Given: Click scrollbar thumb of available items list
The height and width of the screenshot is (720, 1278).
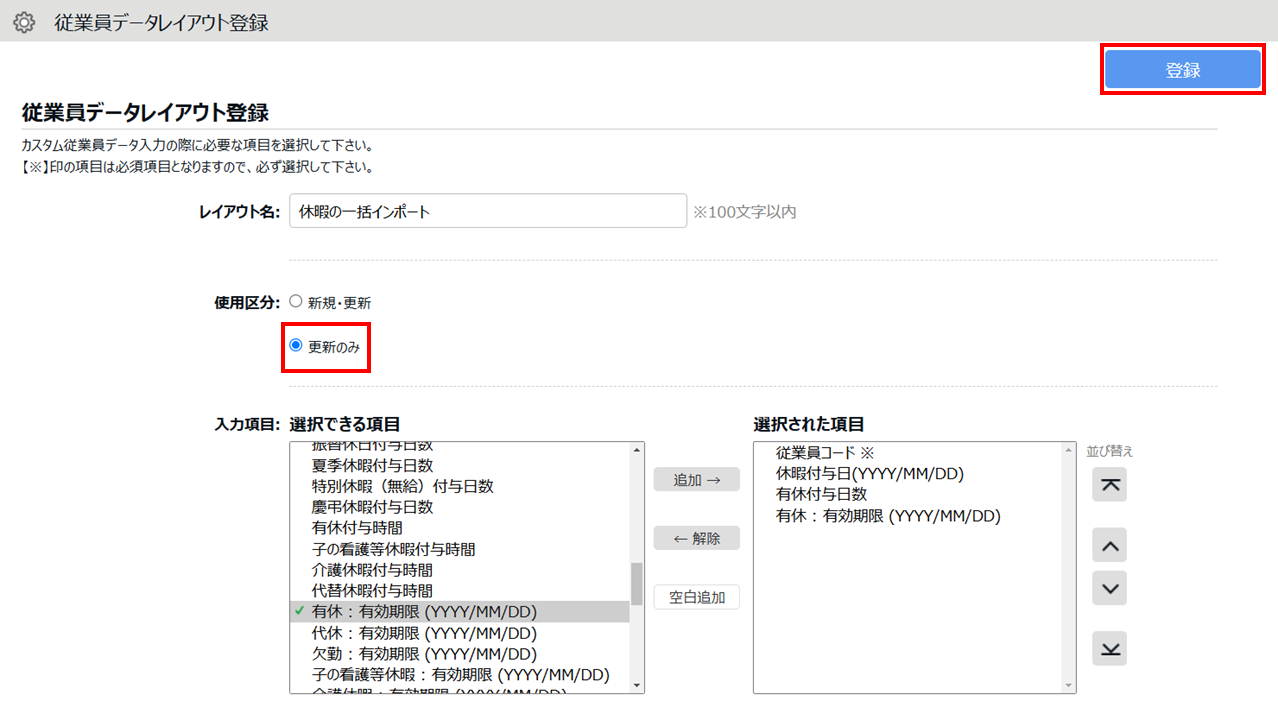Looking at the screenshot, I should (x=636, y=584).
